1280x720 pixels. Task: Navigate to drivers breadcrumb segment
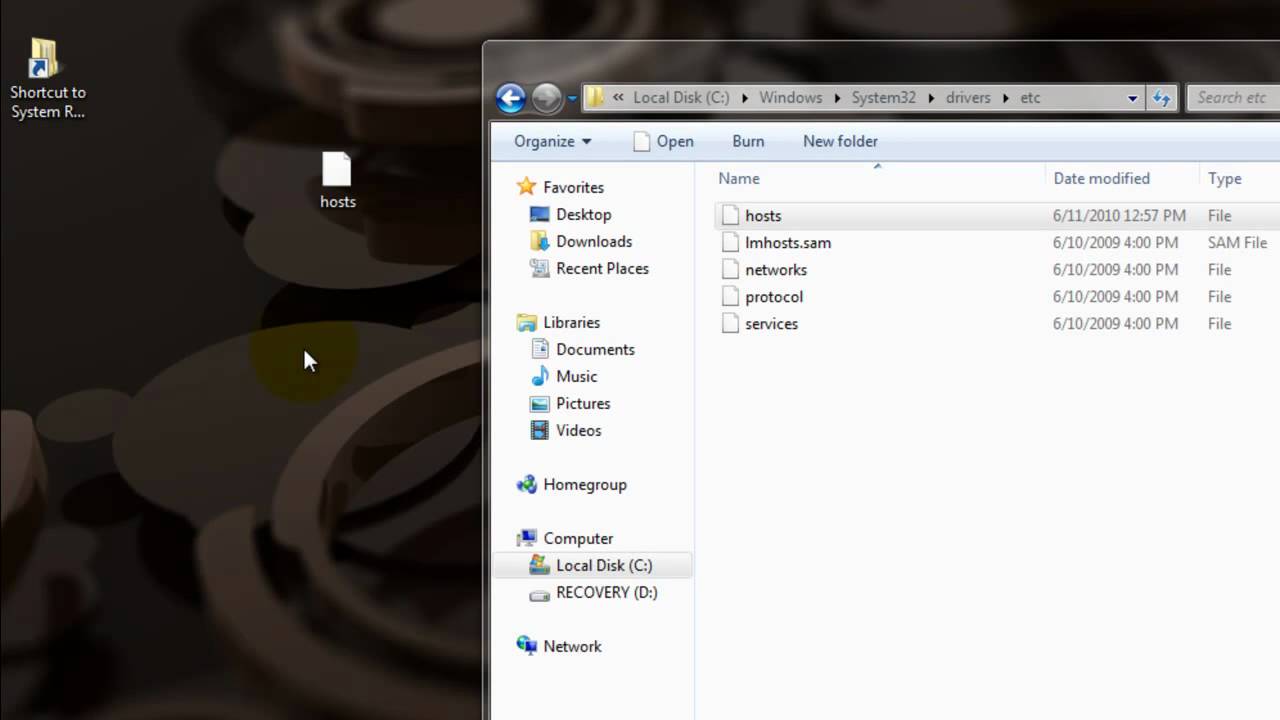(968, 97)
